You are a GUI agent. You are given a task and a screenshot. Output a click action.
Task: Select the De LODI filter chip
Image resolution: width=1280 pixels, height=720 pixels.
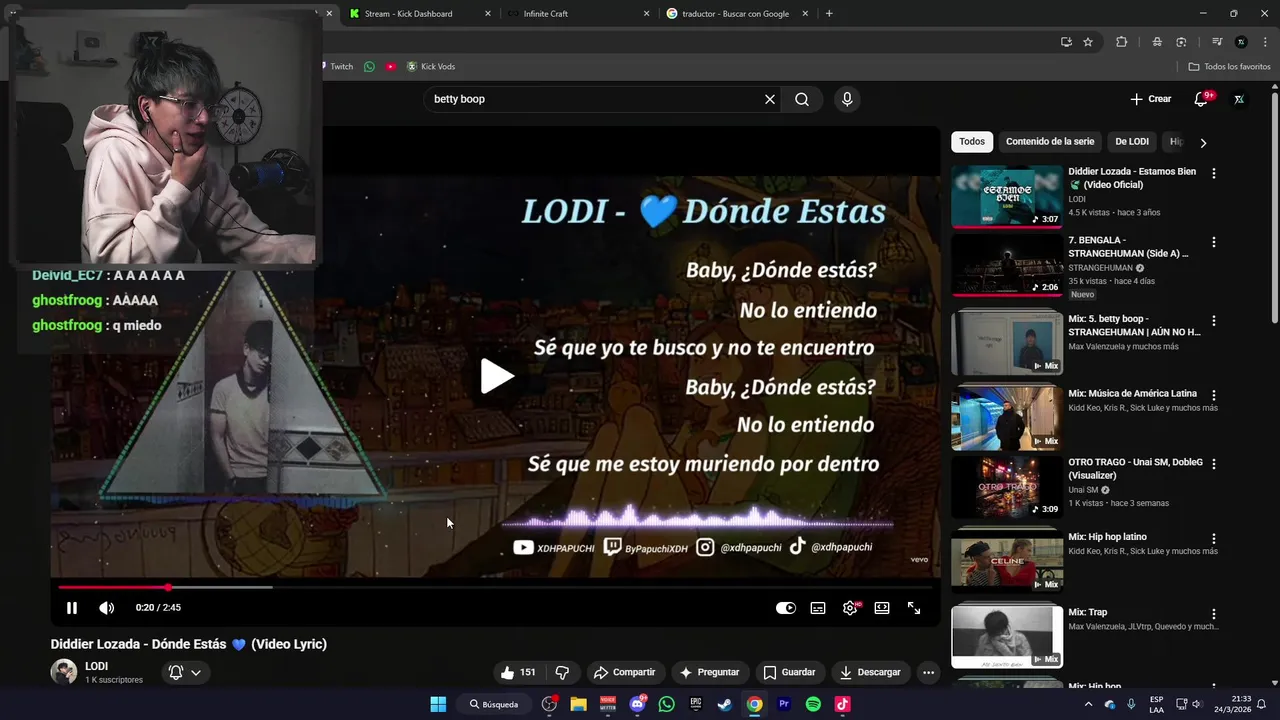click(x=1132, y=142)
